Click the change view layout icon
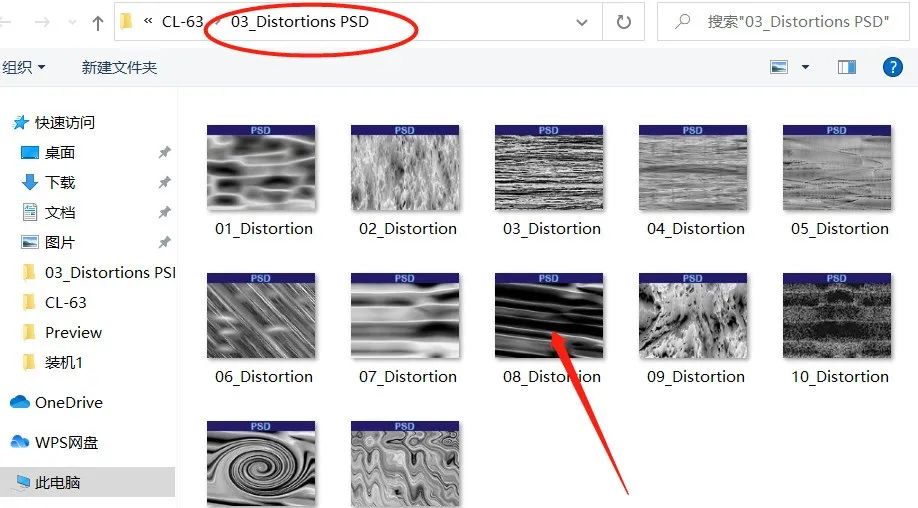The height and width of the screenshot is (508, 918). click(x=780, y=67)
